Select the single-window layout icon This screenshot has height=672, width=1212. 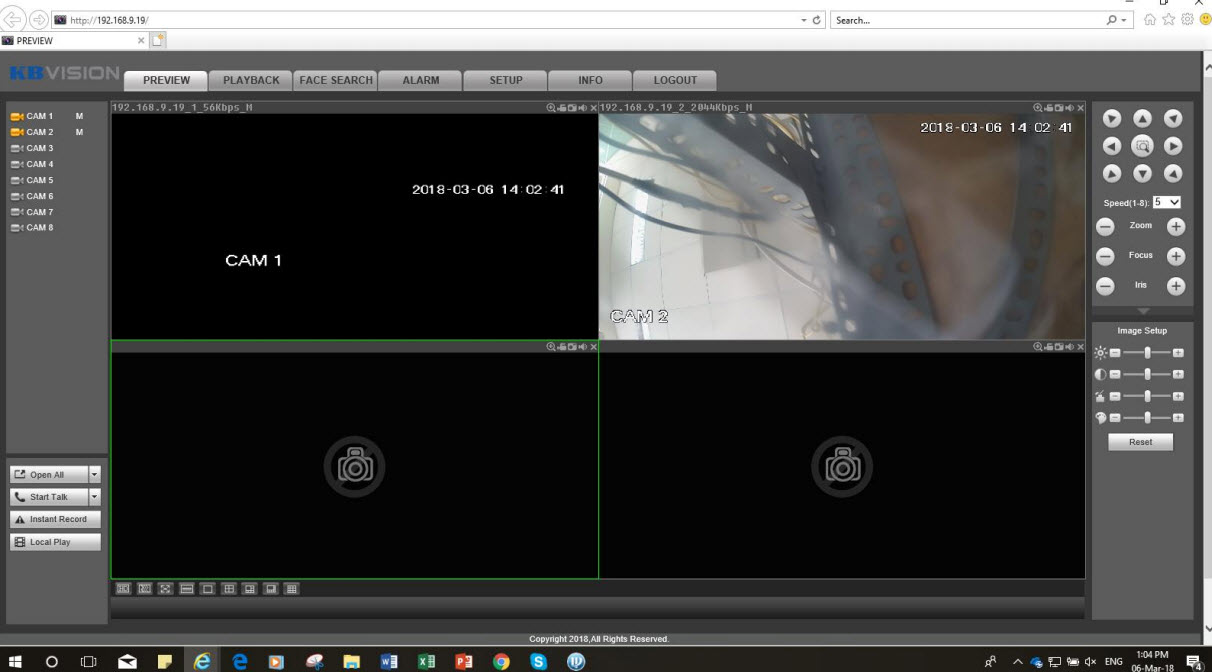click(x=208, y=589)
